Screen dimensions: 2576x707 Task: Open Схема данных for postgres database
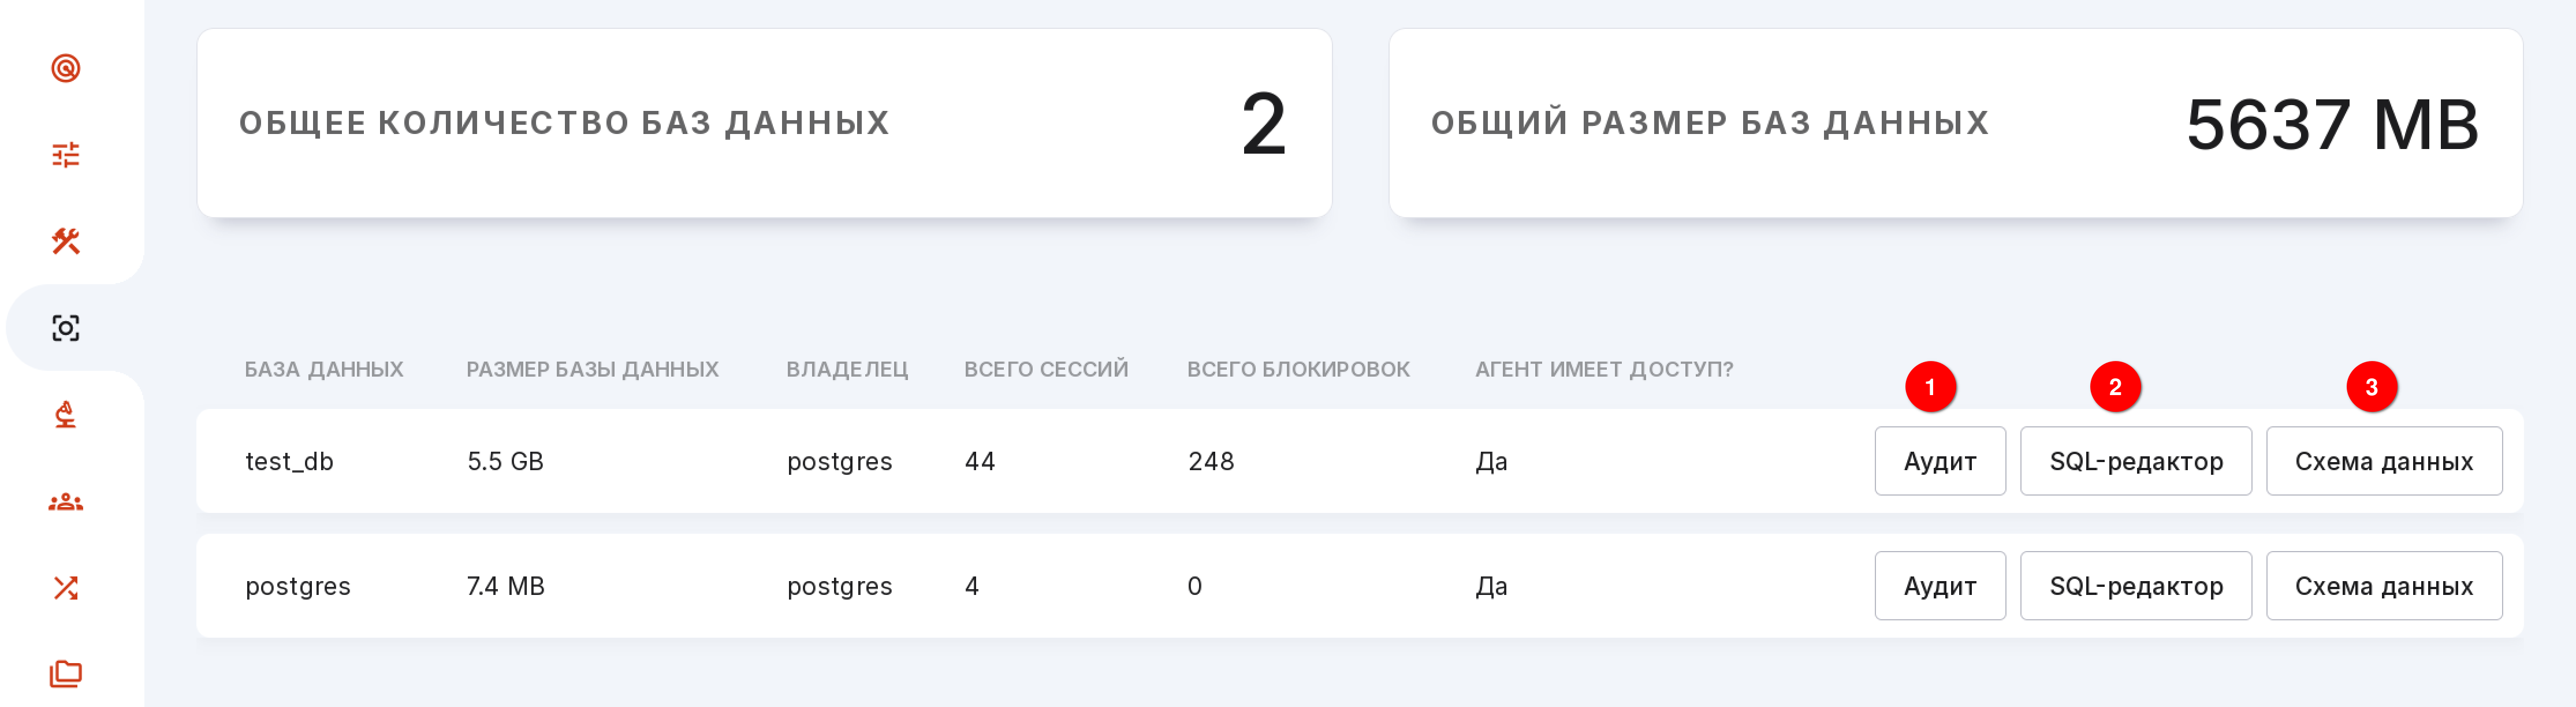[2384, 586]
